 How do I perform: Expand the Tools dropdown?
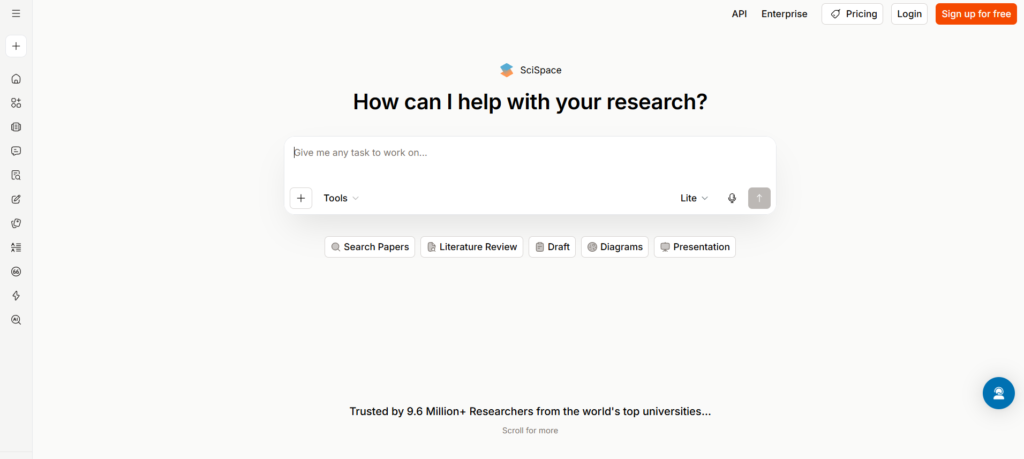click(x=341, y=198)
